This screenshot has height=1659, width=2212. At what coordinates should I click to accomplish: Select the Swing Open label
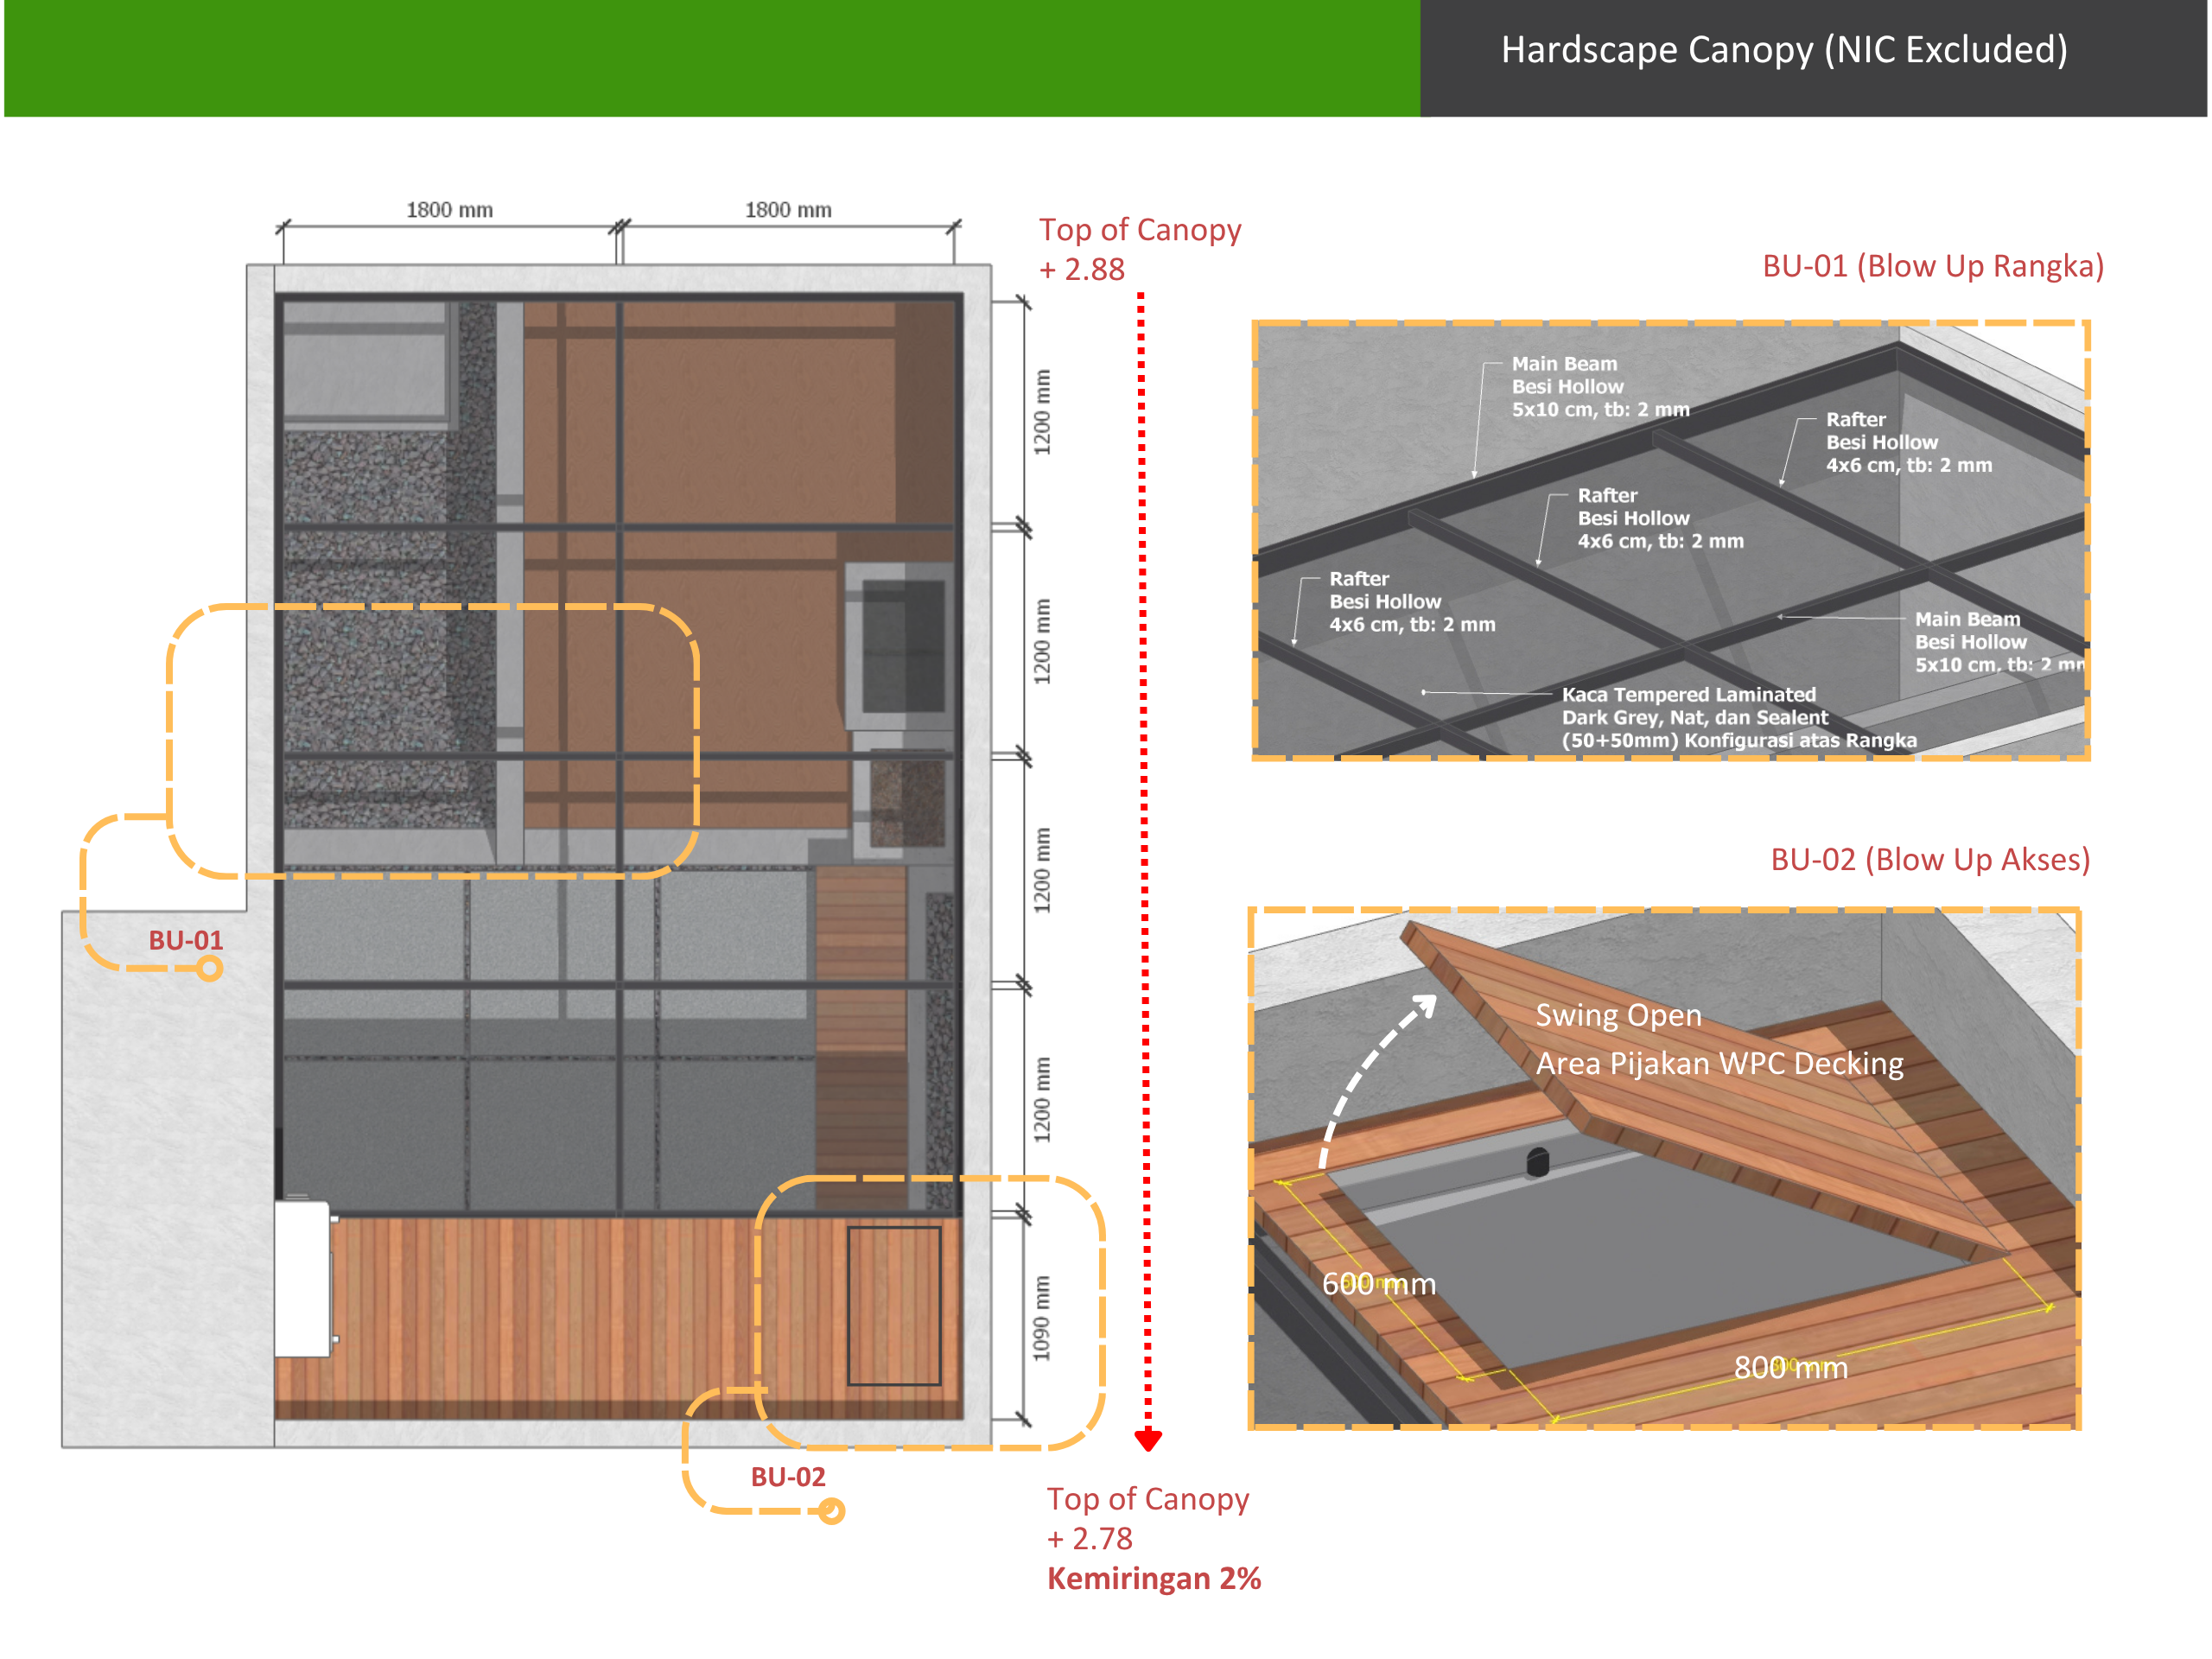[1618, 1015]
